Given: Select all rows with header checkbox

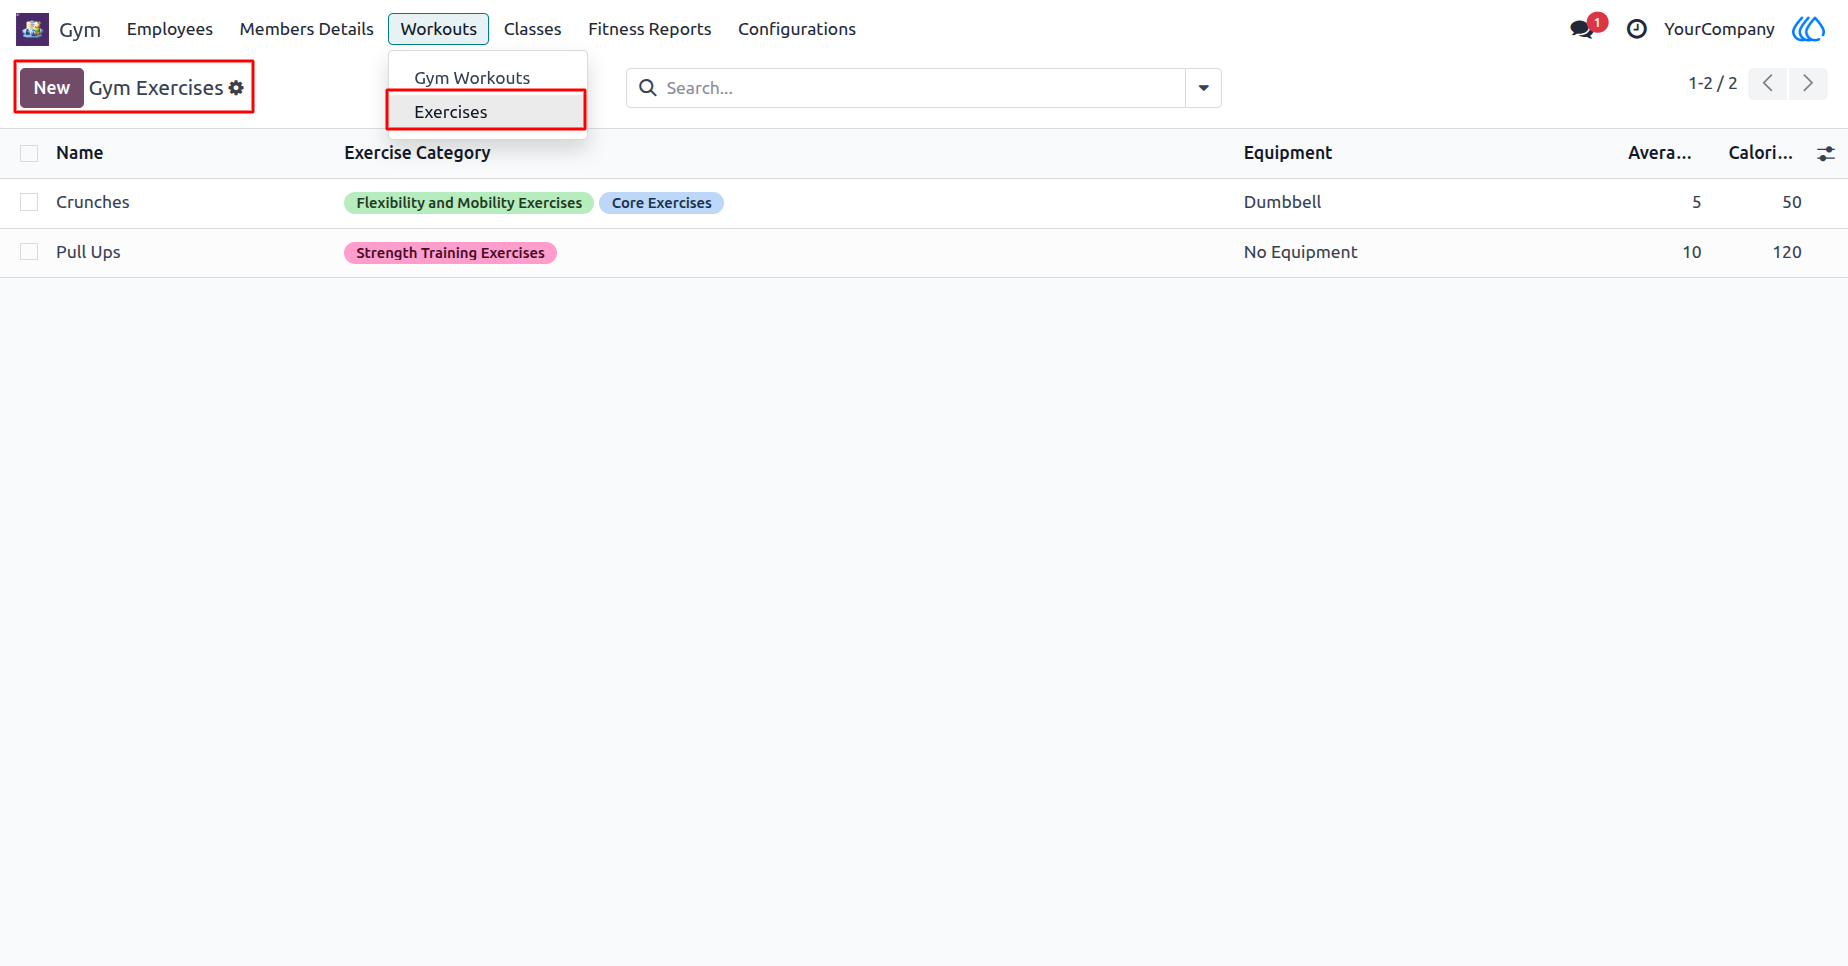Looking at the screenshot, I should click(x=29, y=153).
